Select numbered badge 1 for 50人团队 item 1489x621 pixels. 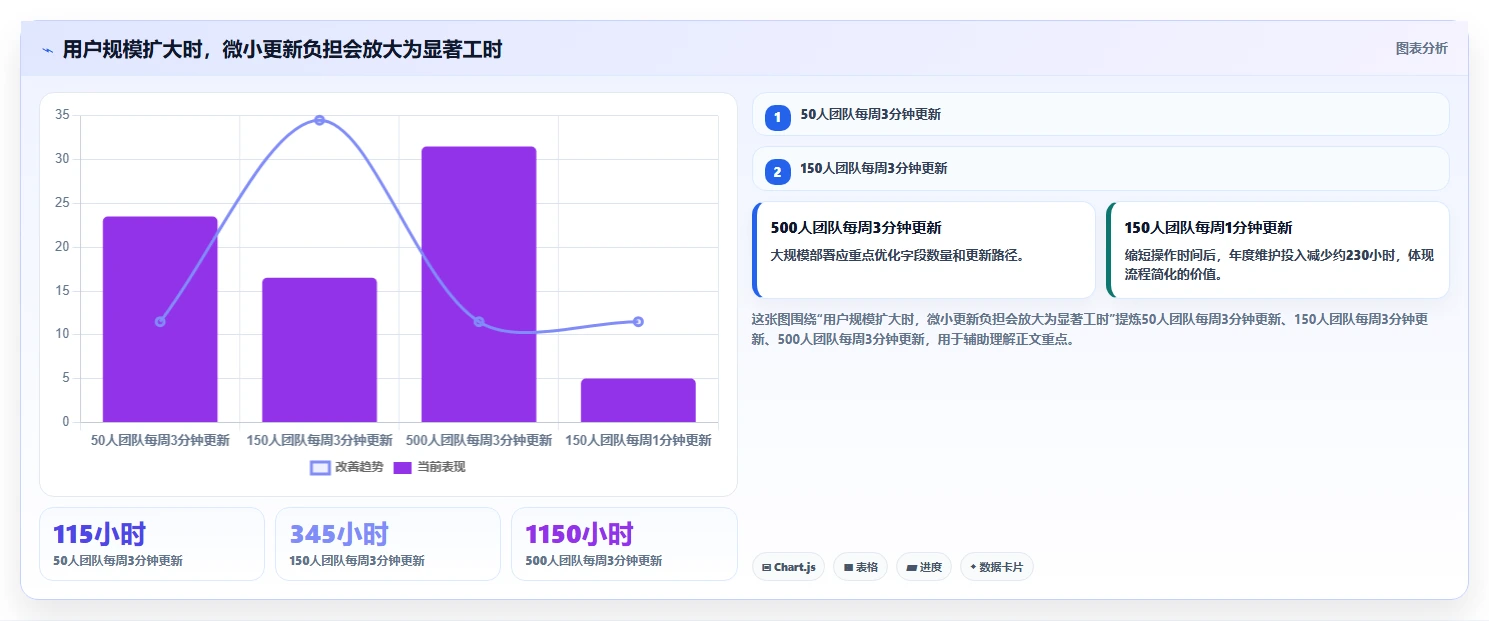pyautogui.click(x=777, y=117)
